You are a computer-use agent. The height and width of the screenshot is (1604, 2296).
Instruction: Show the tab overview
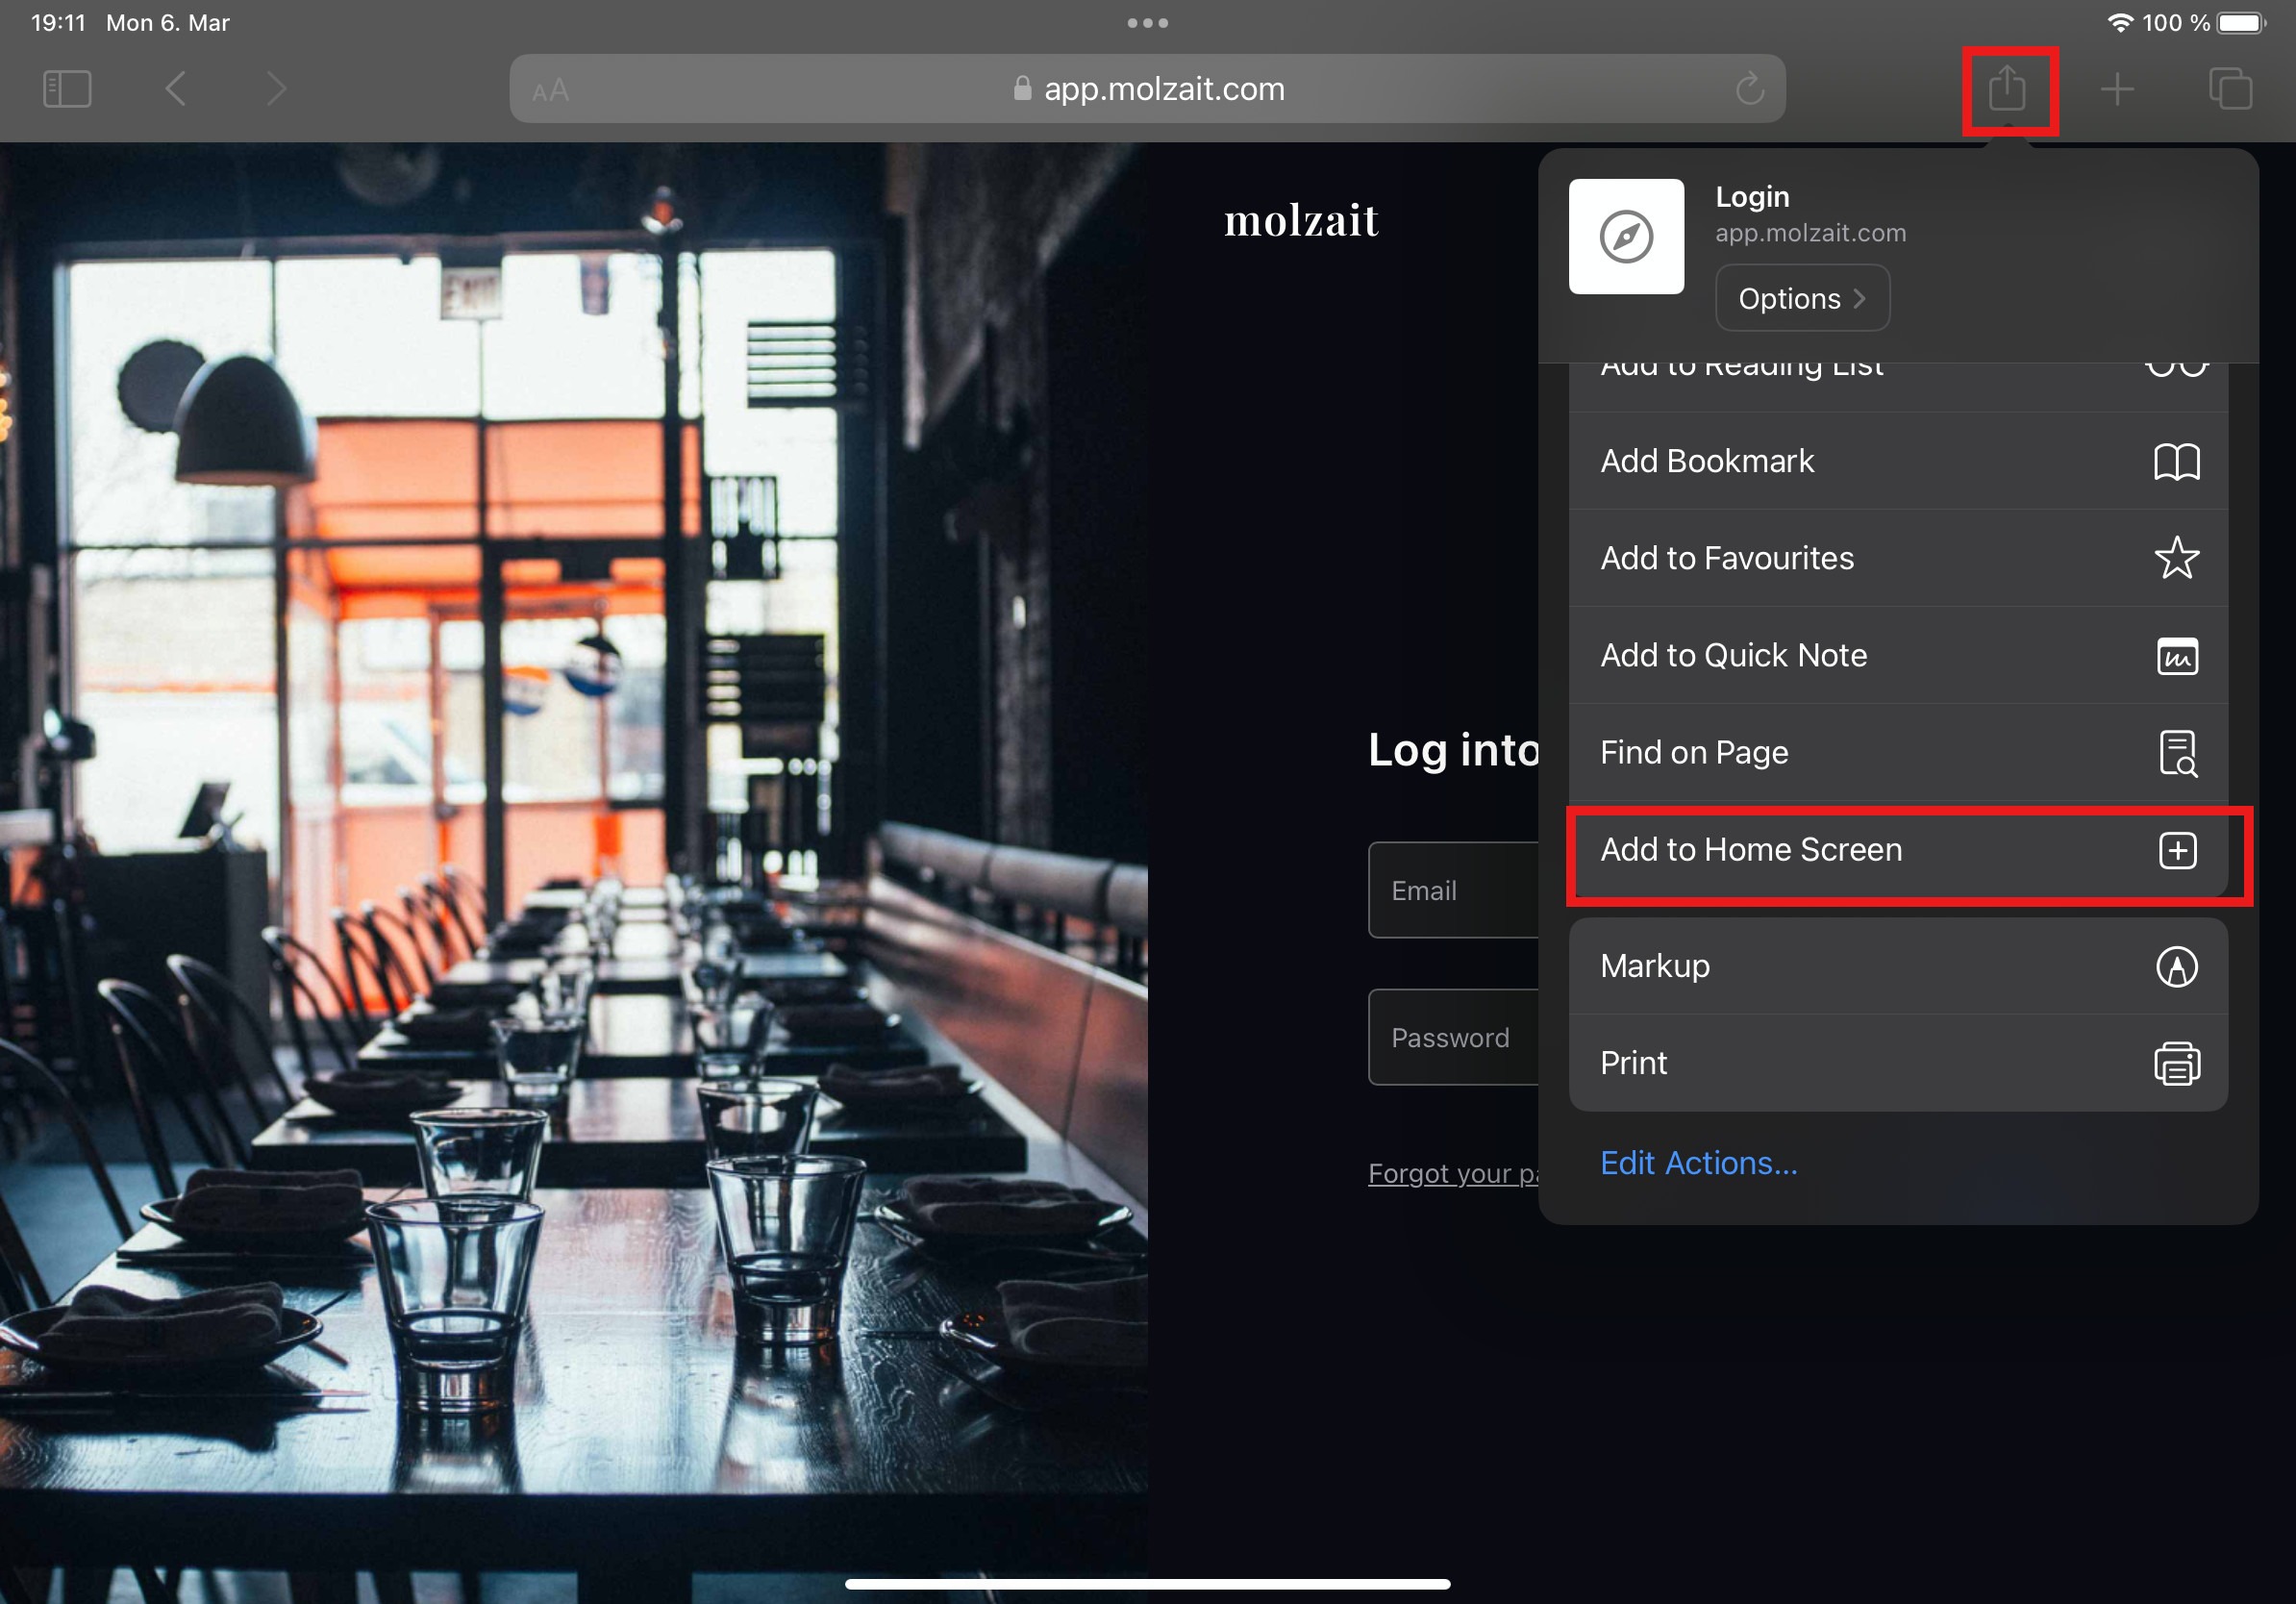(2230, 89)
